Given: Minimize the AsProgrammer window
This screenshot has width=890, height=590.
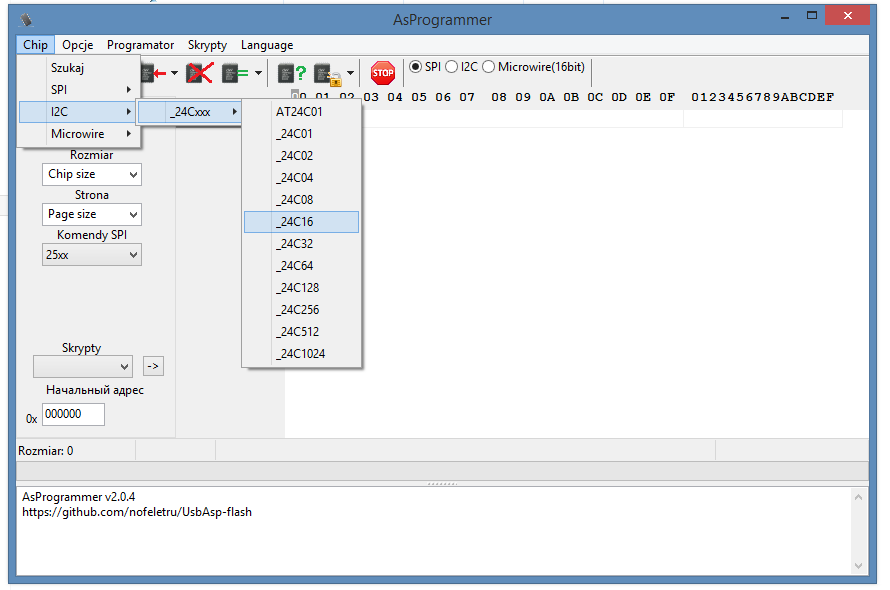Looking at the screenshot, I should coord(785,17).
